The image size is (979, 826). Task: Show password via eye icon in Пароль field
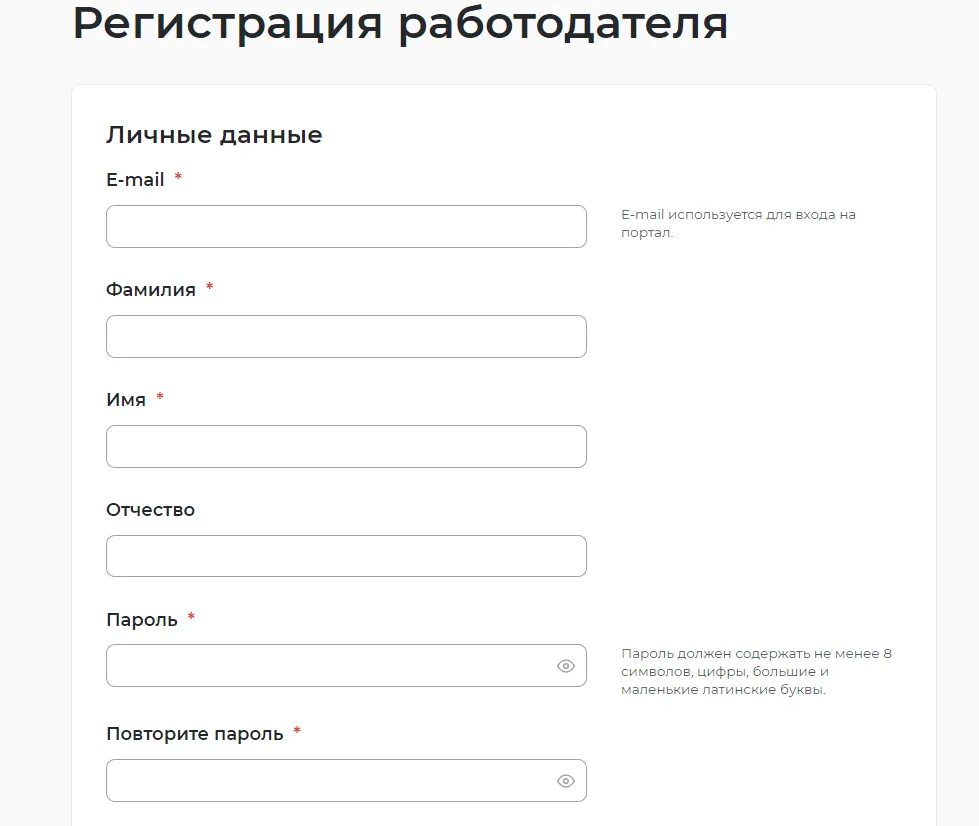(566, 666)
